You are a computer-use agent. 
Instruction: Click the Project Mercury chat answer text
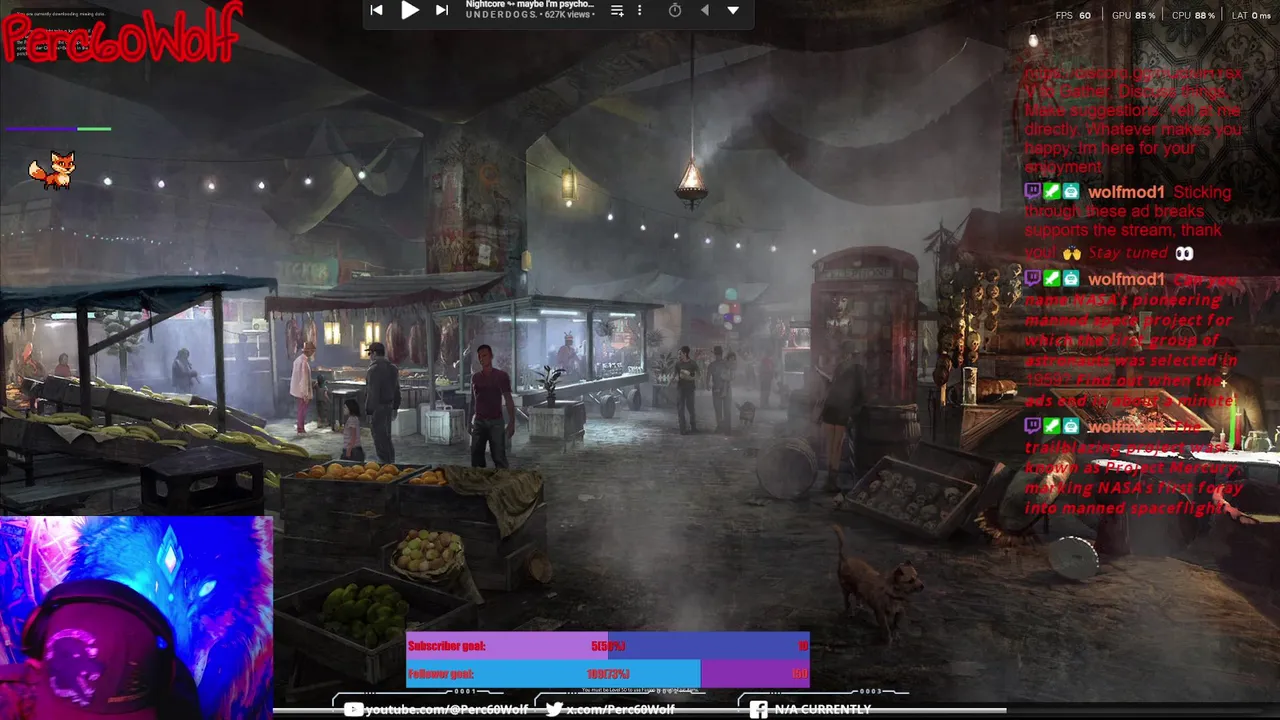(1134, 467)
